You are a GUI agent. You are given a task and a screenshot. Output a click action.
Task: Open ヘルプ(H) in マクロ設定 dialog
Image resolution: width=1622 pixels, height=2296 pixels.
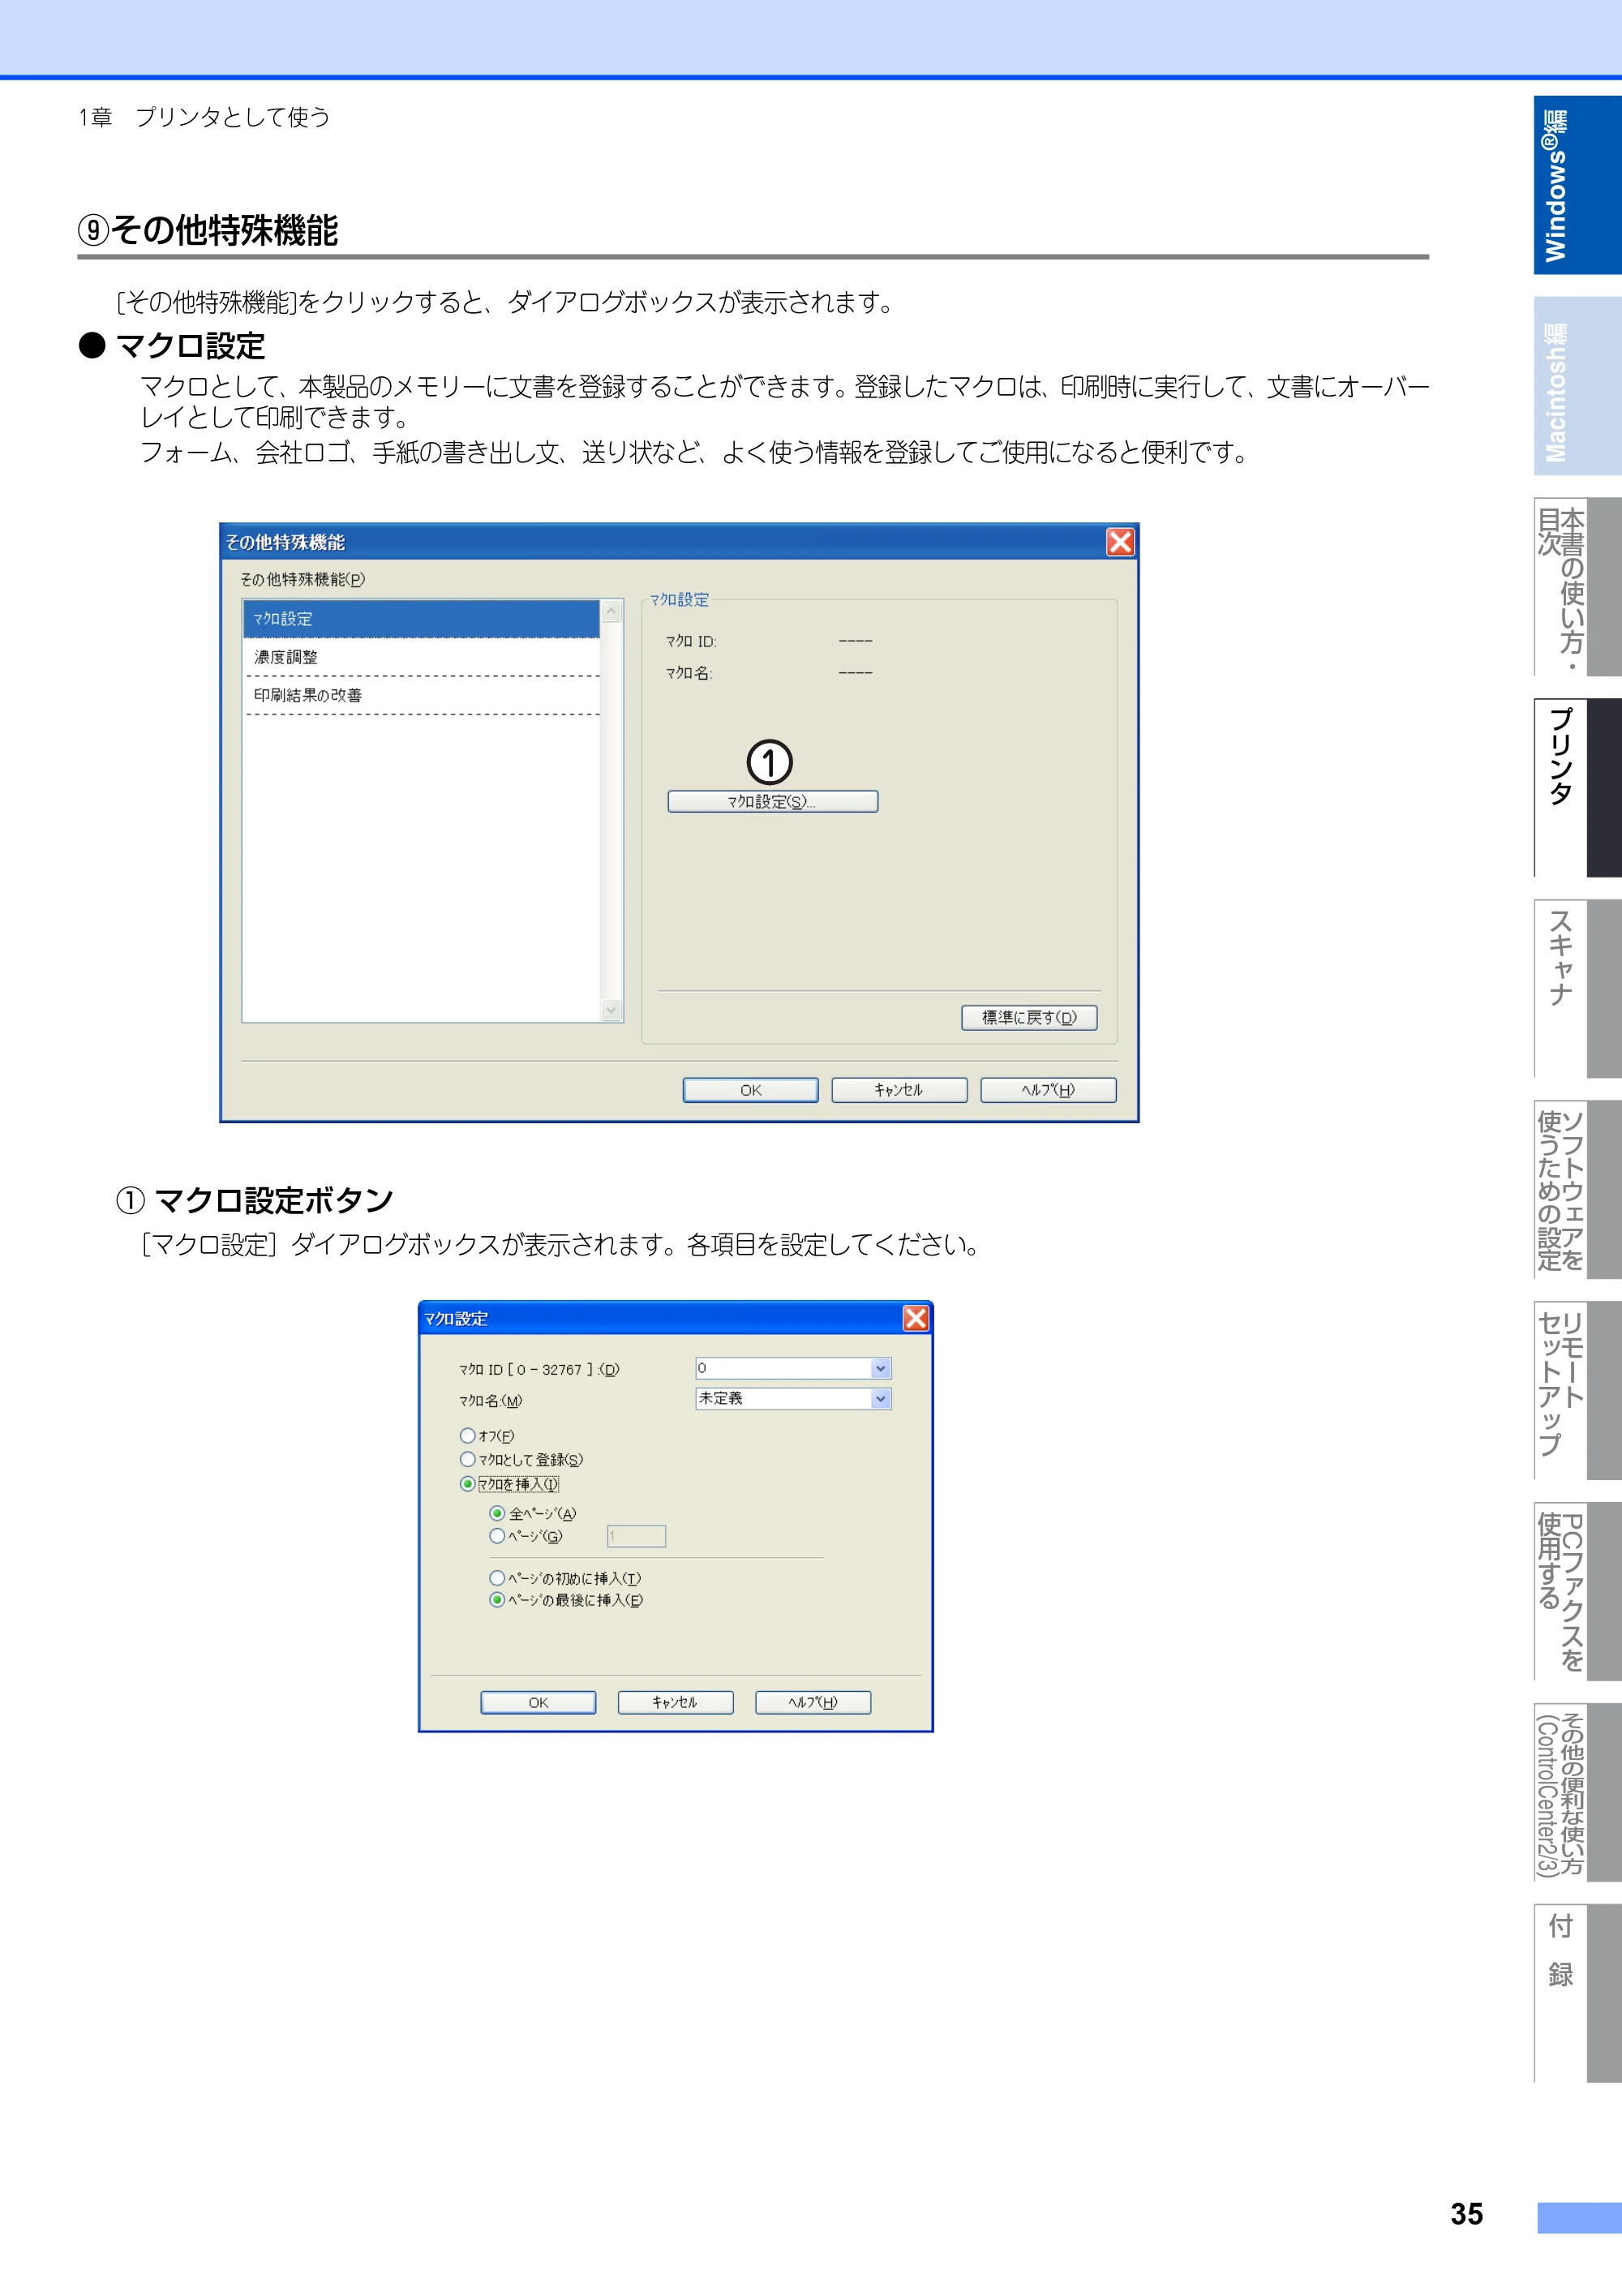(x=813, y=1703)
